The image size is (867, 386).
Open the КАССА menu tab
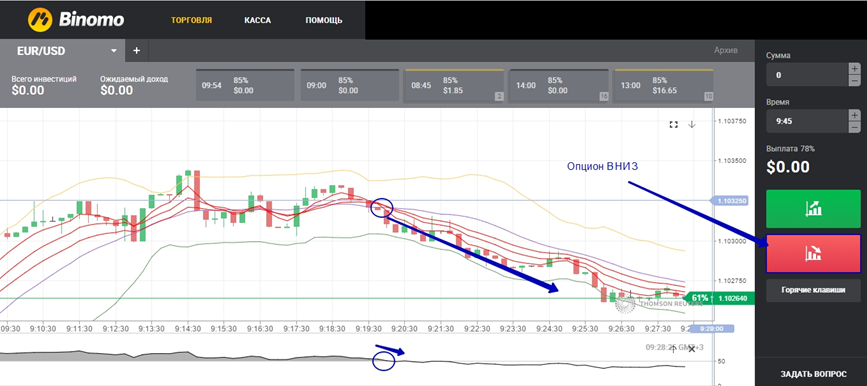258,20
